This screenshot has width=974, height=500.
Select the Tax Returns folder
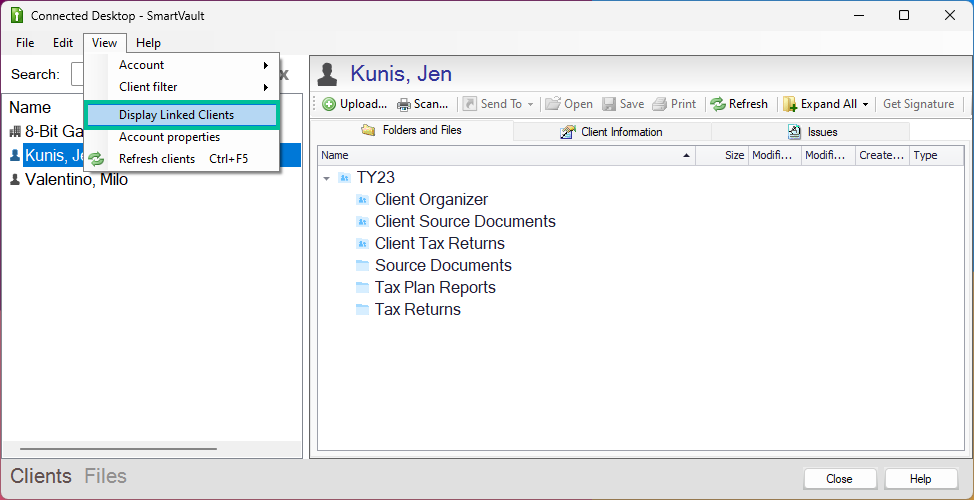point(418,309)
